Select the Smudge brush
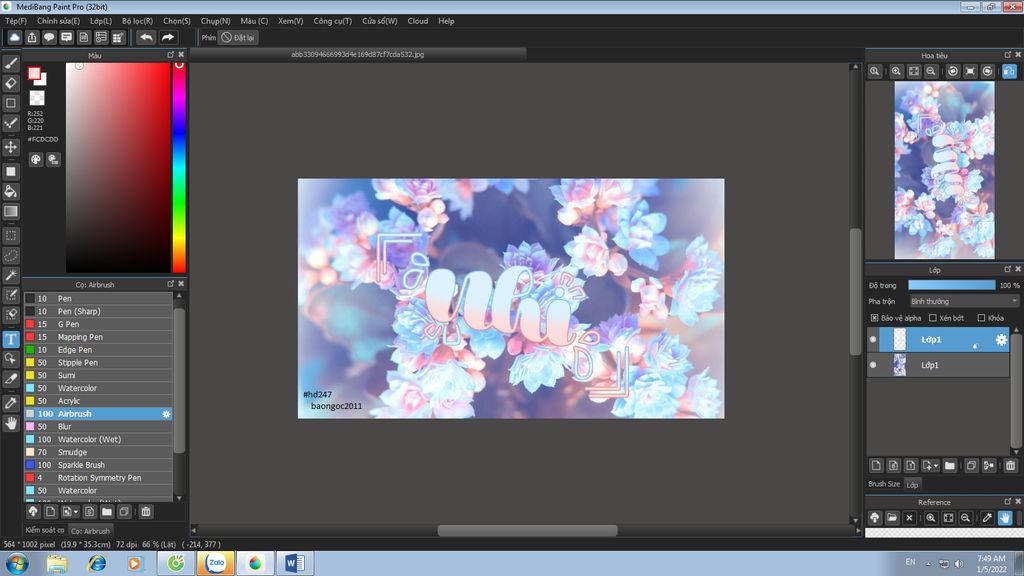Image resolution: width=1024 pixels, height=576 pixels. (x=98, y=452)
